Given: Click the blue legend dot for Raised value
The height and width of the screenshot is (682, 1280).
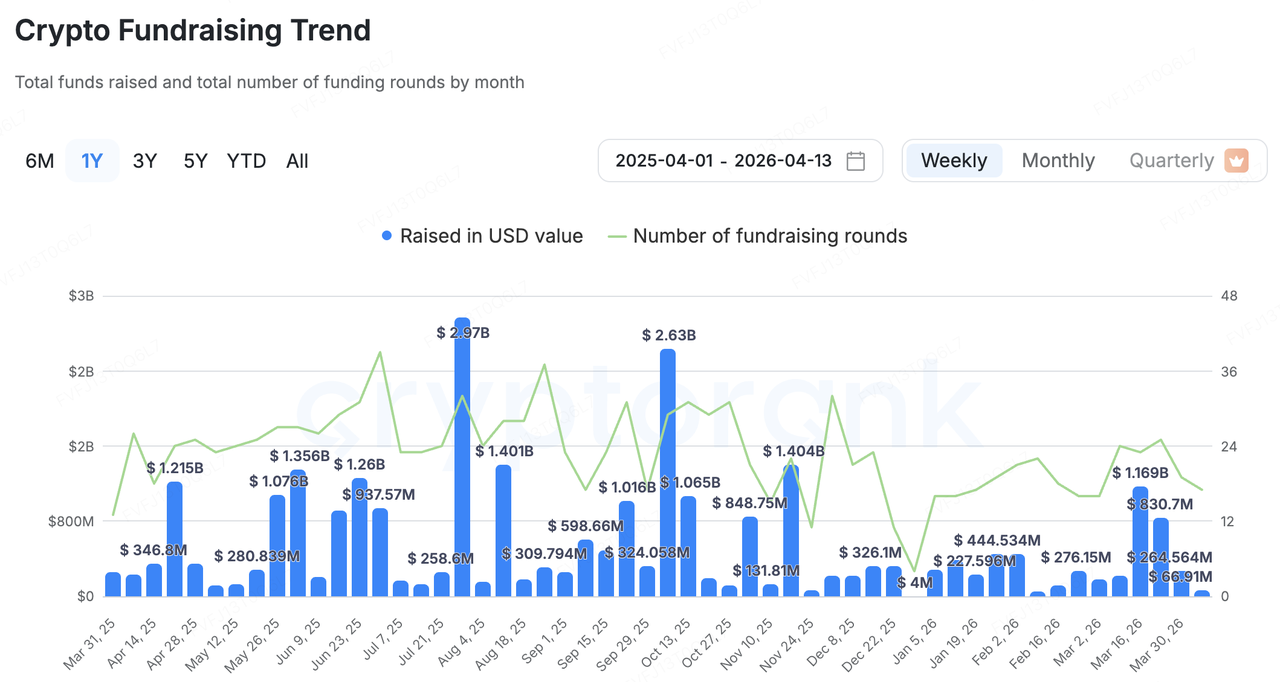Looking at the screenshot, I should (387, 236).
